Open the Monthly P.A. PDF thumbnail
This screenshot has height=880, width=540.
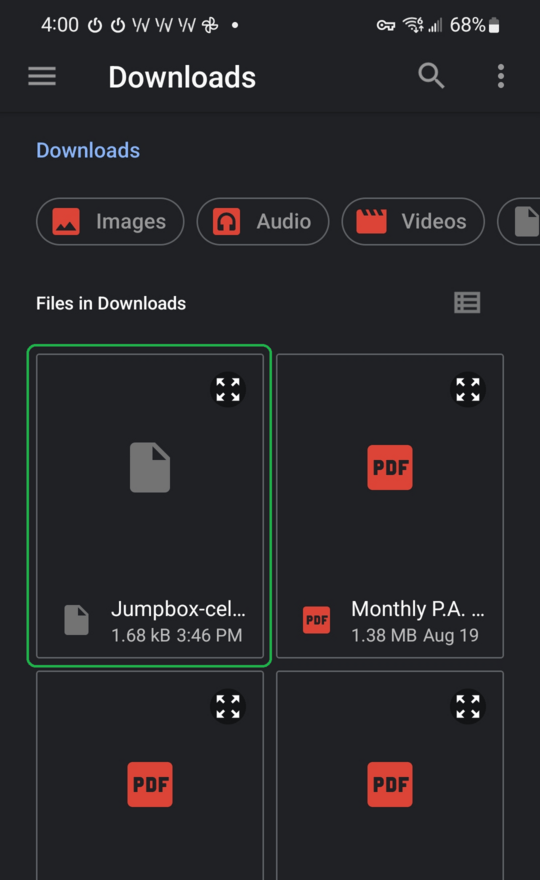(x=390, y=468)
